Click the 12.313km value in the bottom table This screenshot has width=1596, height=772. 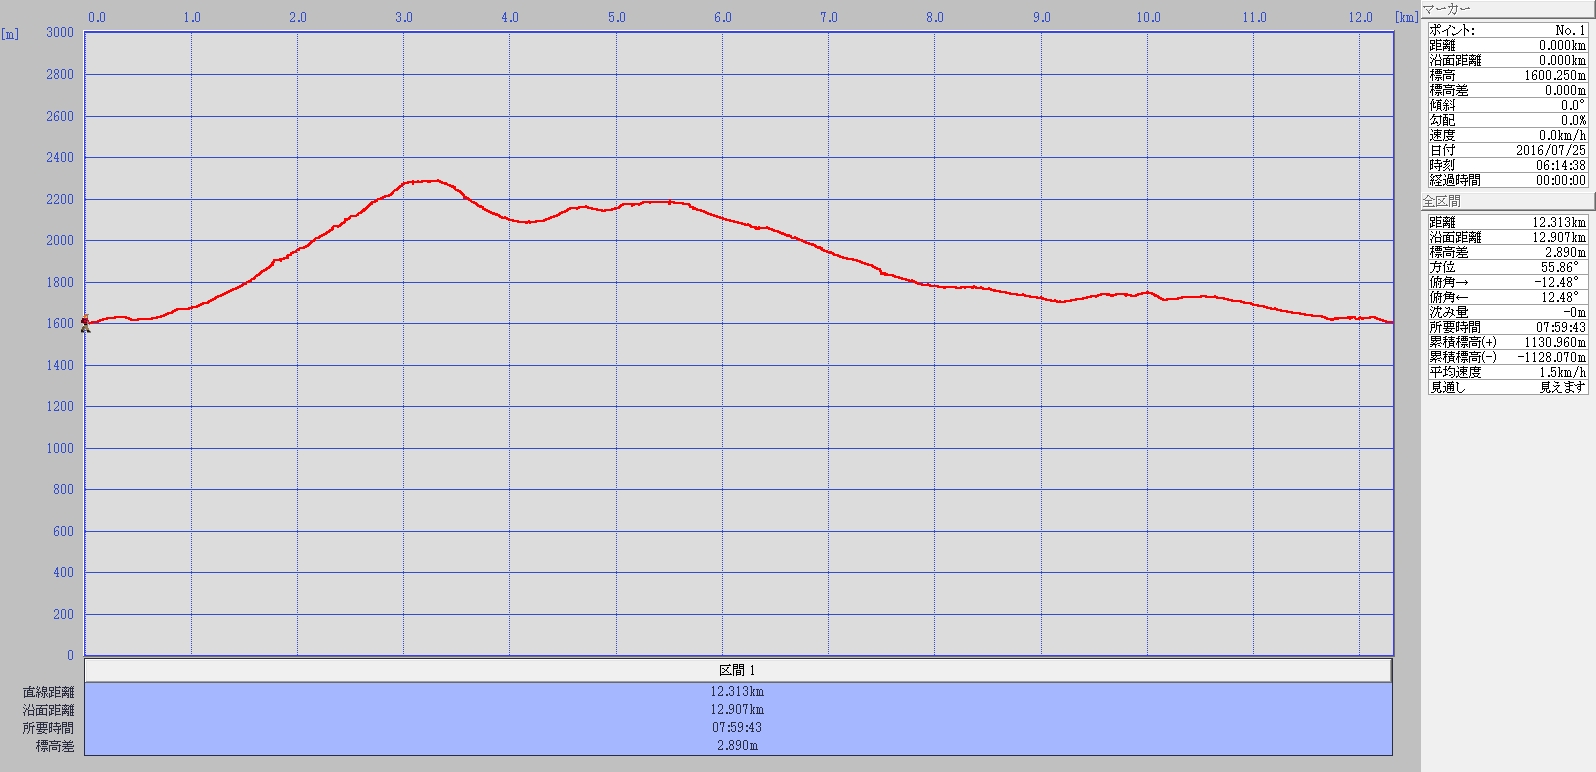coord(737,692)
